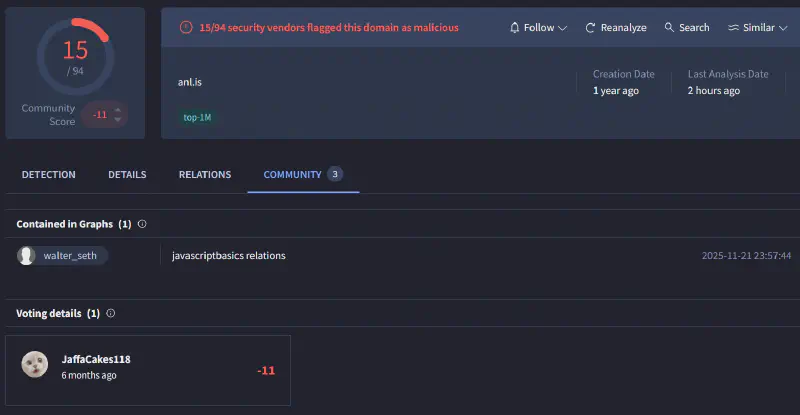Image resolution: width=800 pixels, height=415 pixels.
Task: Click the '6 months ago' vote time
Action: click(89, 375)
